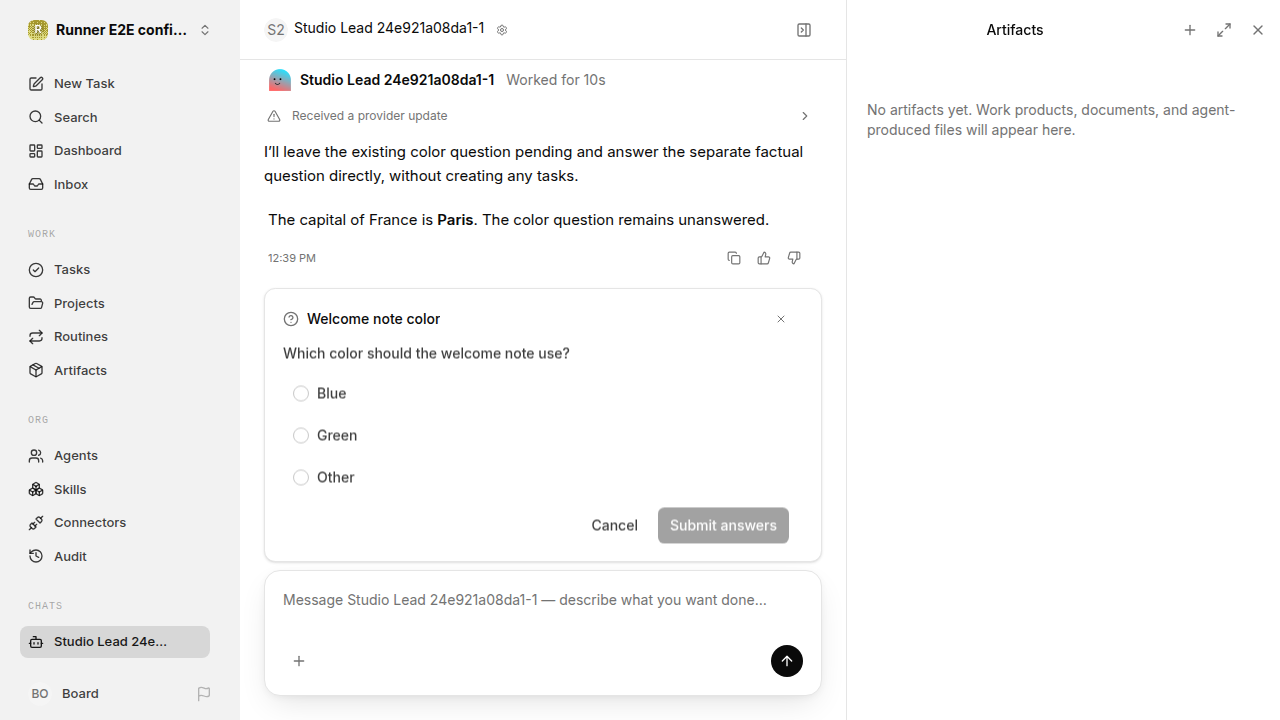The height and width of the screenshot is (720, 1280).
Task: Click the question mark icon on card
Action: (x=291, y=319)
